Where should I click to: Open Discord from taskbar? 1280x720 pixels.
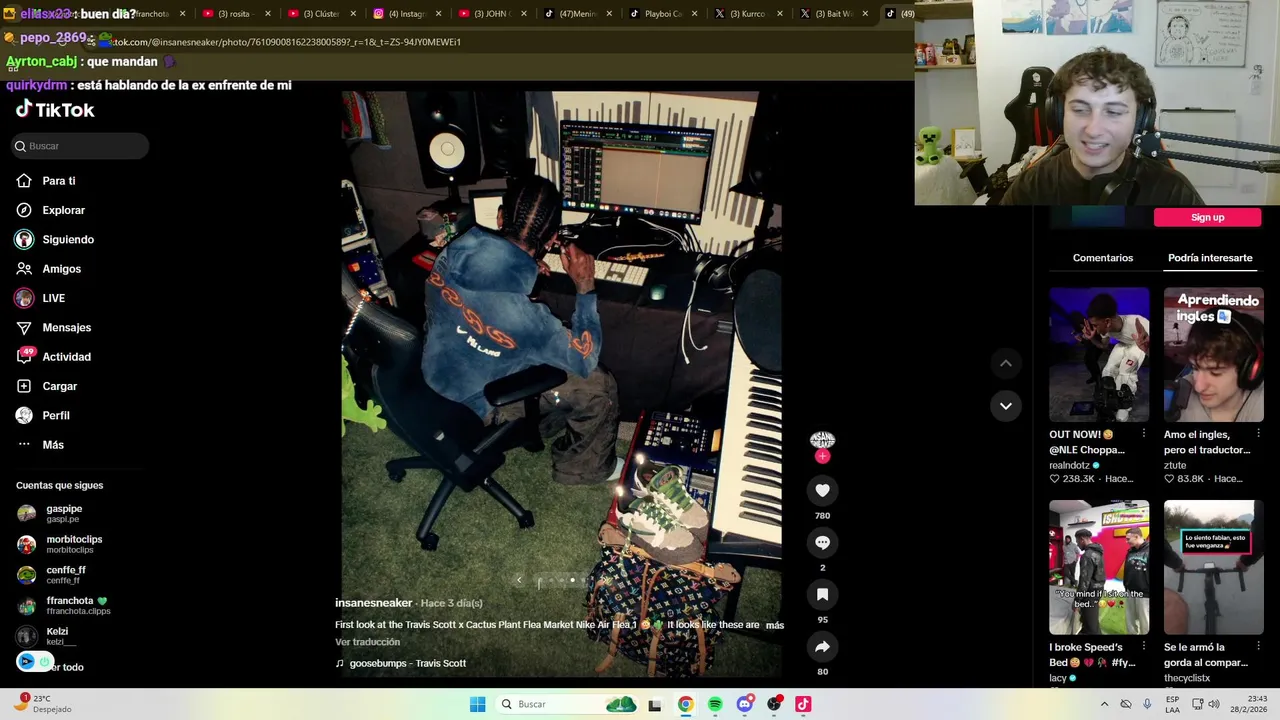744,704
